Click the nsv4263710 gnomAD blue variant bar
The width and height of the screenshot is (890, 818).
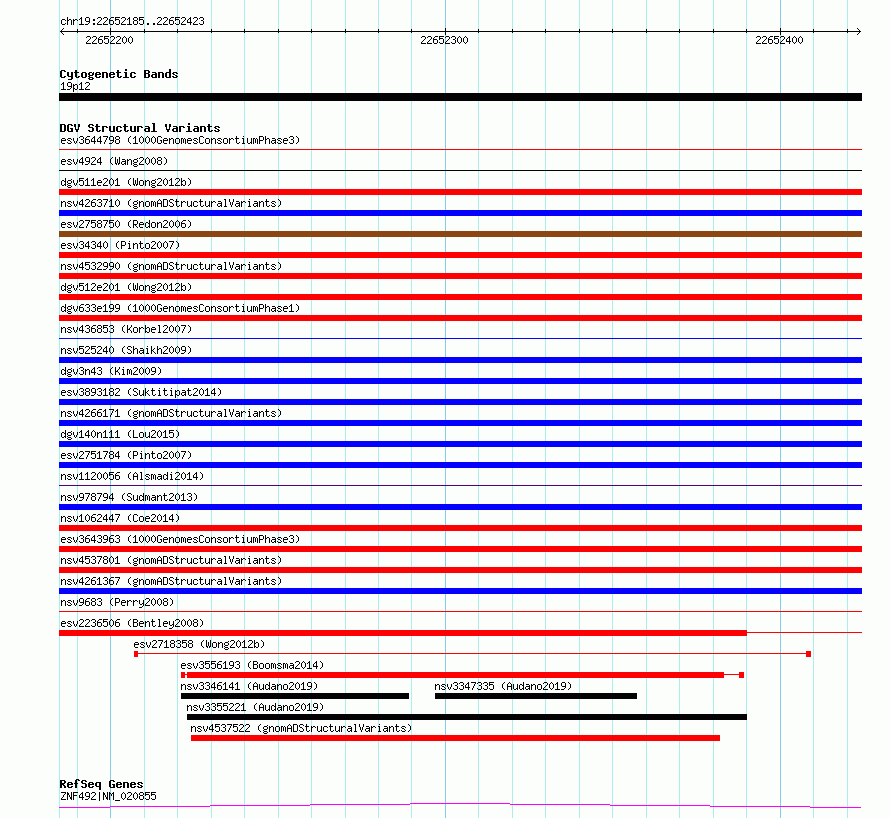pos(460,213)
